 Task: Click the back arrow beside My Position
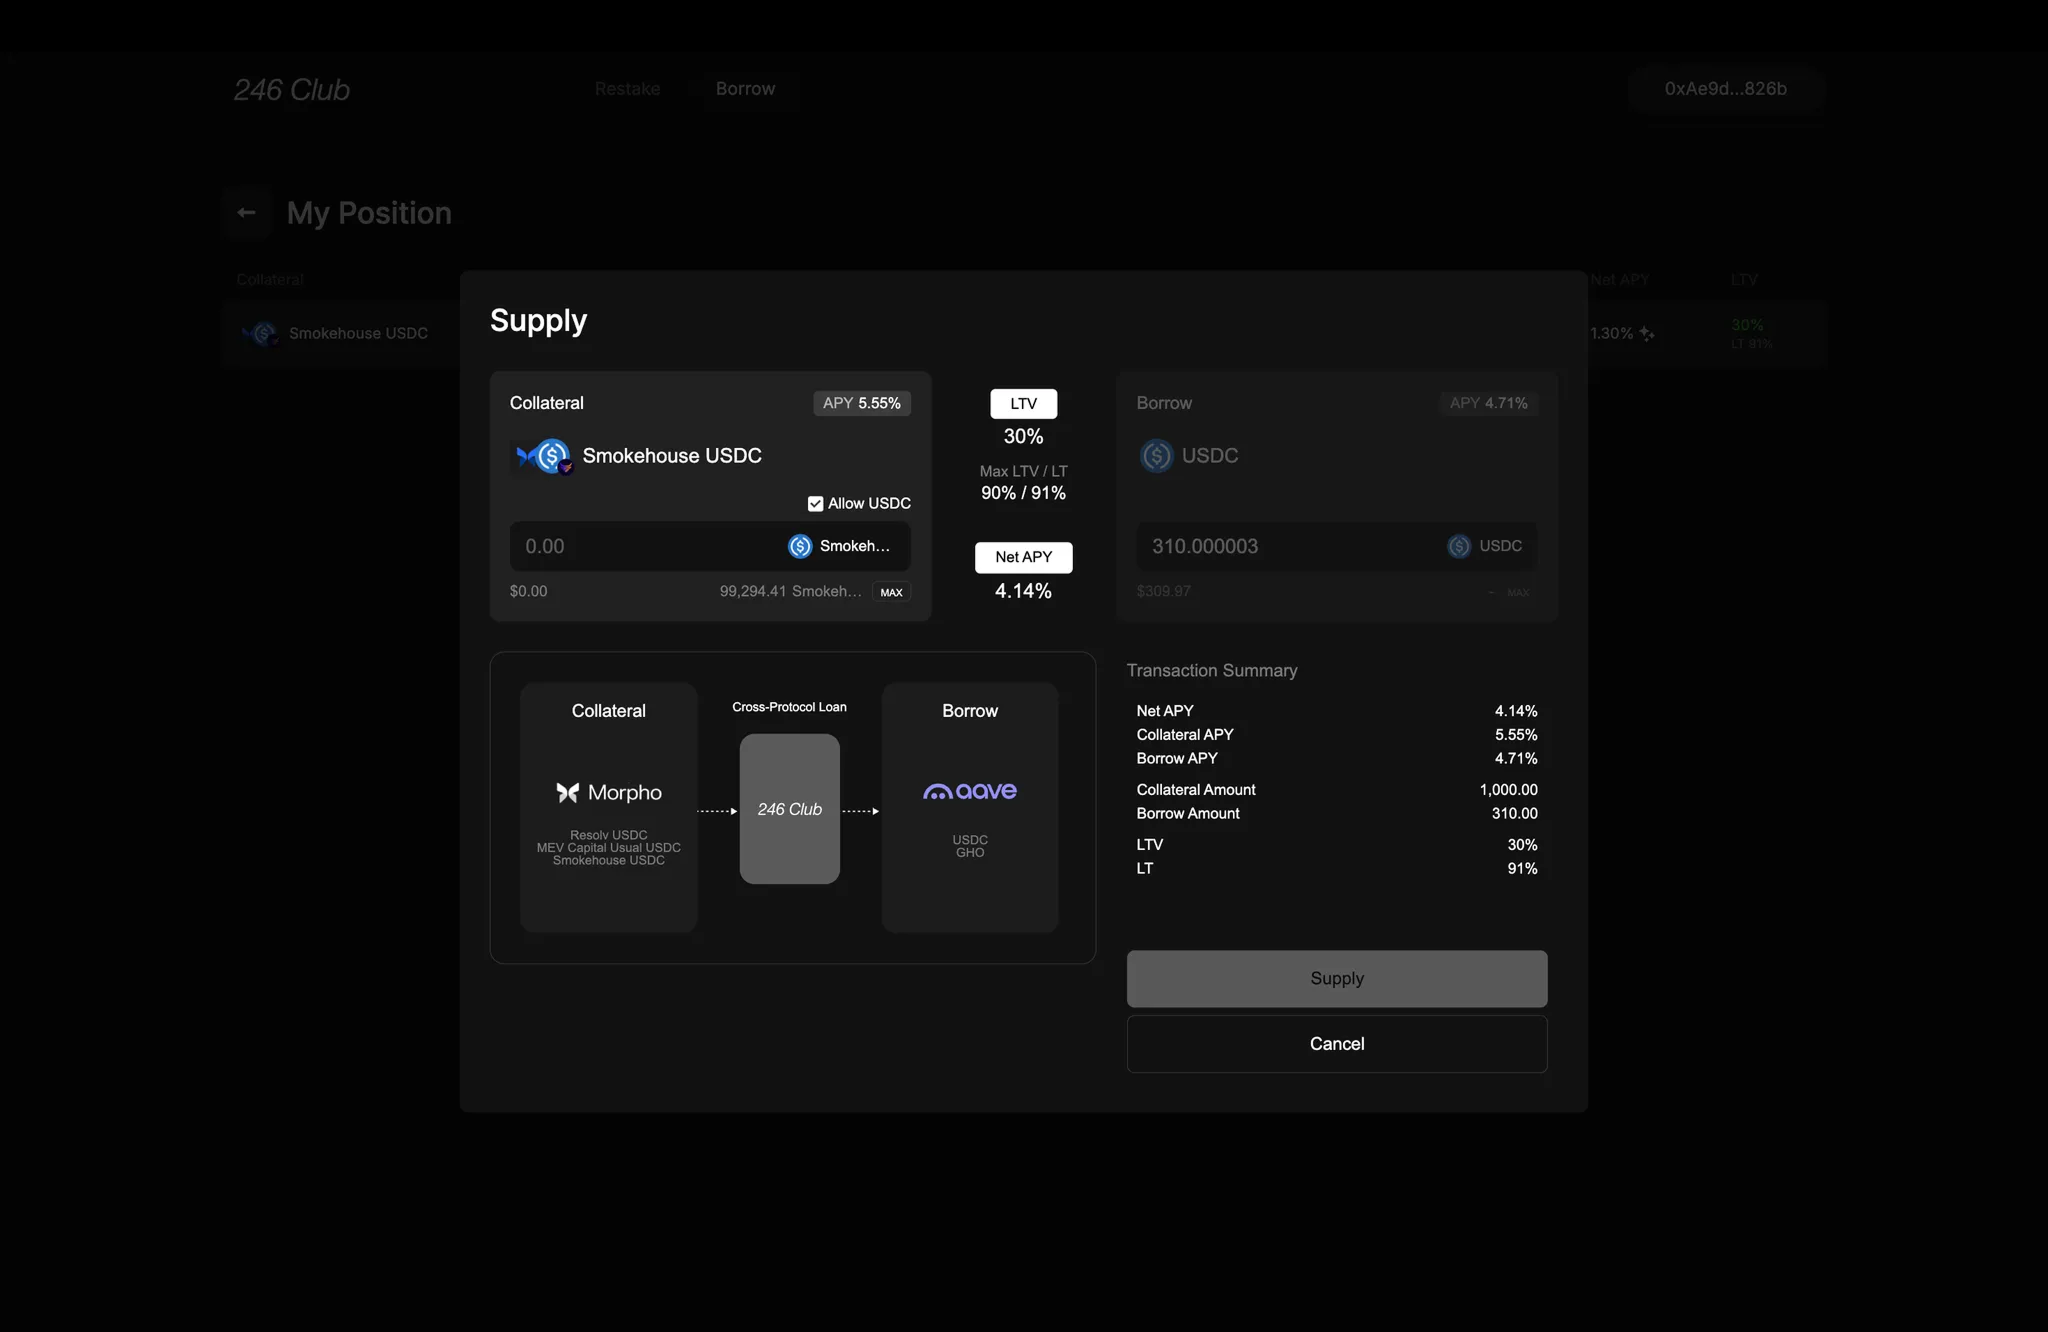coord(246,213)
